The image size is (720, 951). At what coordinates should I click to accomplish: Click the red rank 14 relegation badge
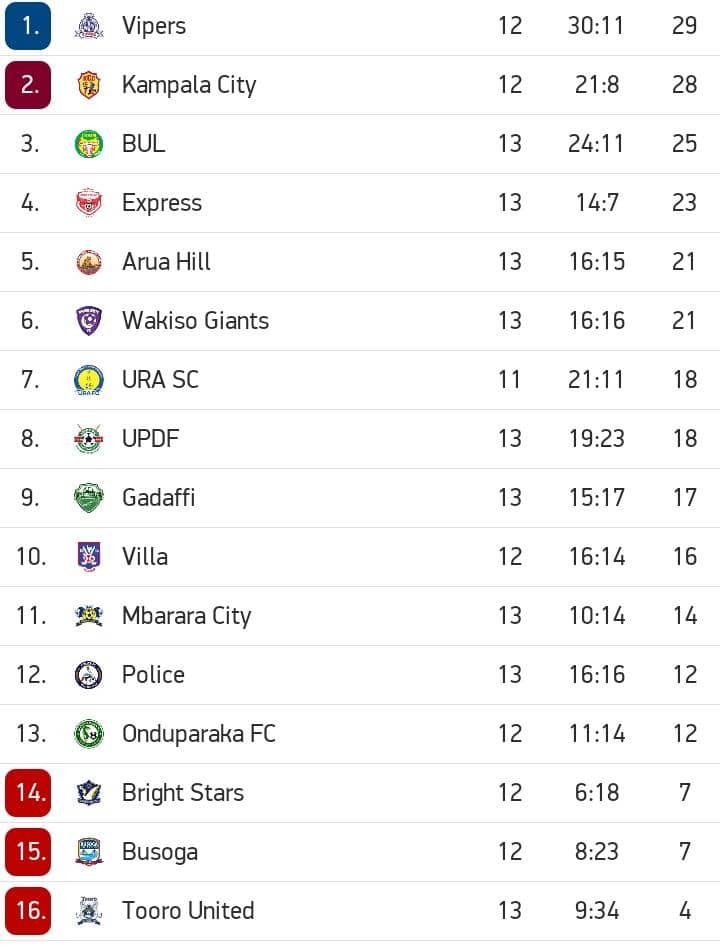28,793
